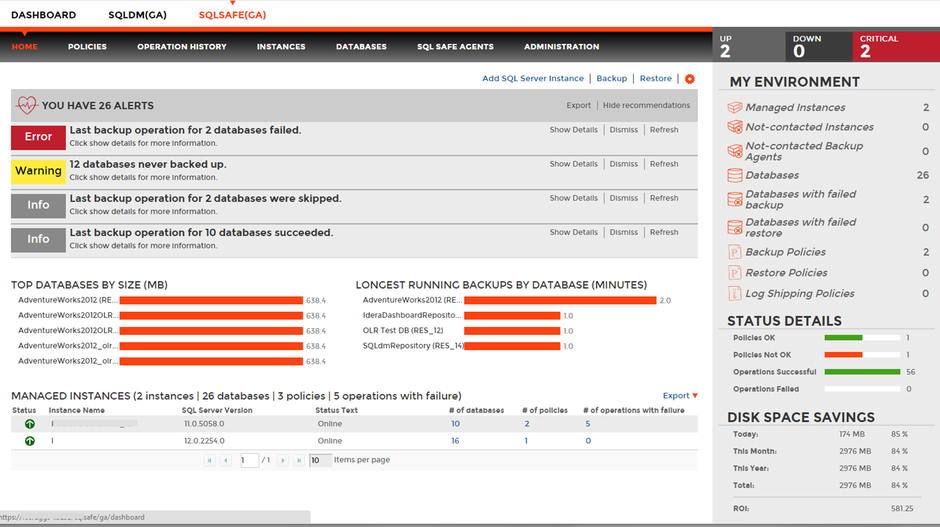Refresh the succeeded databases Info alert
This screenshot has width=940, height=527.
point(664,233)
